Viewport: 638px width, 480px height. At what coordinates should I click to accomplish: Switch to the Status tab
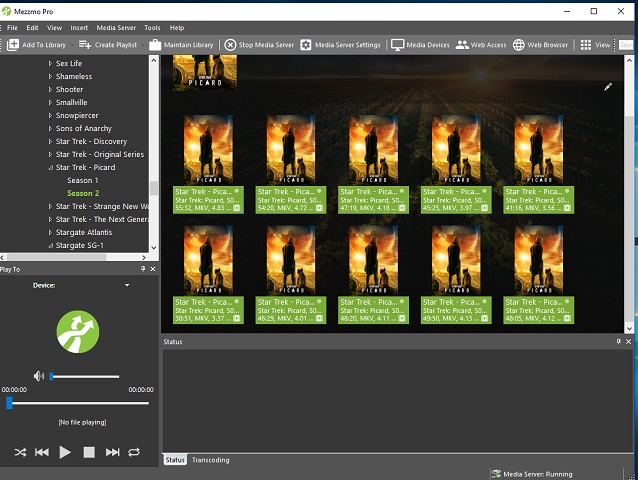pyautogui.click(x=175, y=460)
